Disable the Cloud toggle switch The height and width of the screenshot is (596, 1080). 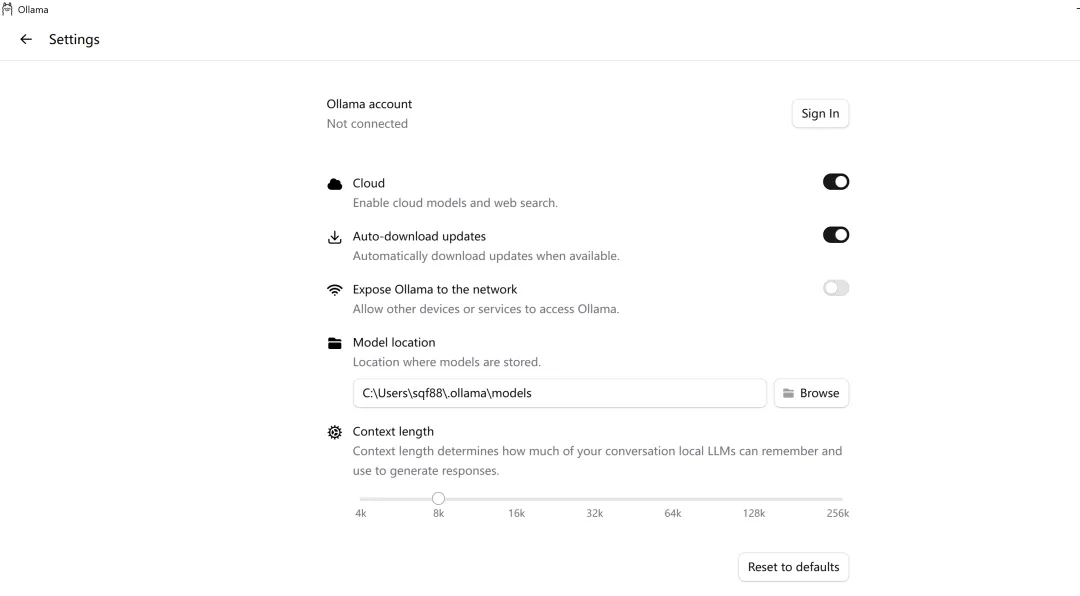(x=835, y=182)
